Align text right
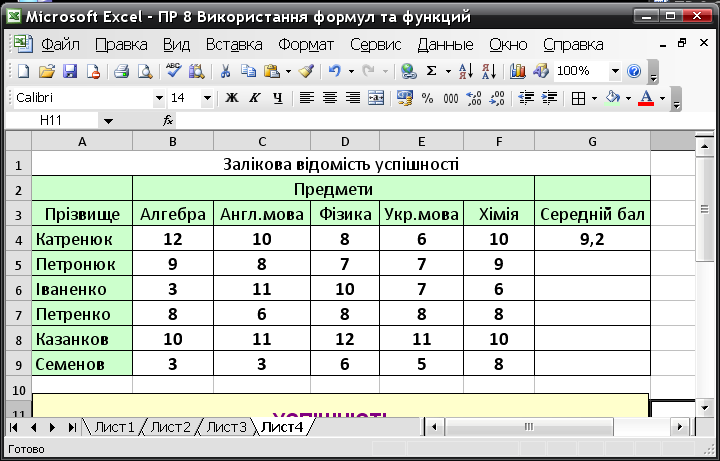Image resolution: width=720 pixels, height=461 pixels. tap(353, 98)
